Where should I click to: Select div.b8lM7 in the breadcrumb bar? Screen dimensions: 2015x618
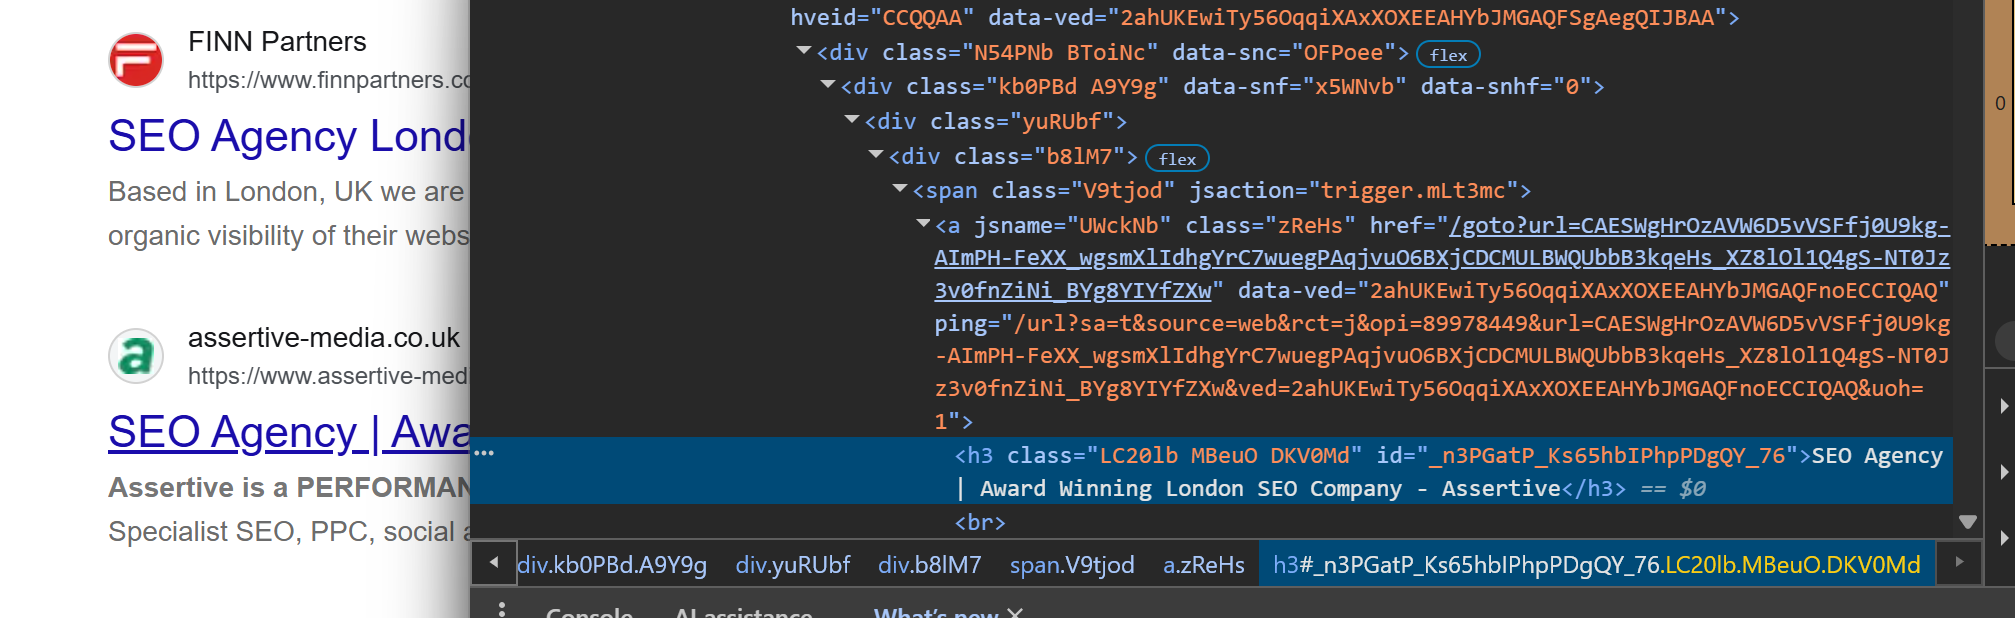point(930,565)
